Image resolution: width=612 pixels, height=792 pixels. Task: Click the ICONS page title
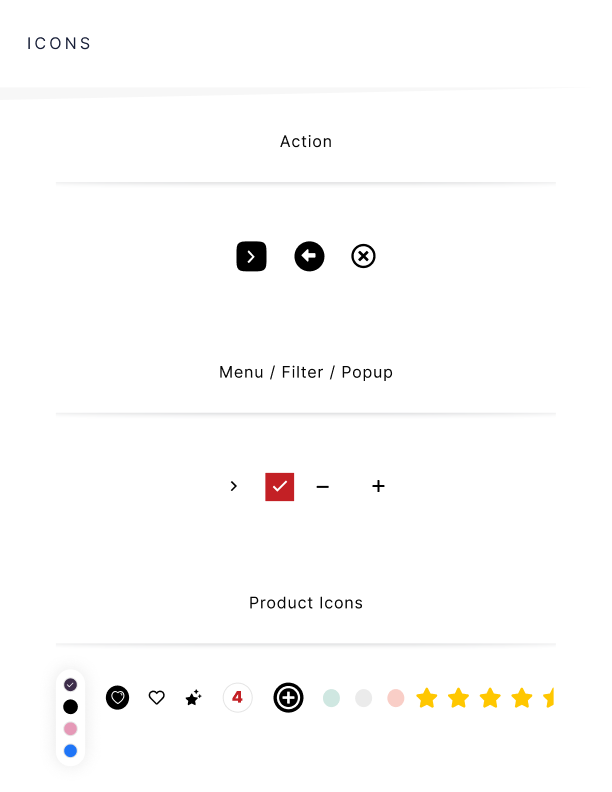click(59, 44)
